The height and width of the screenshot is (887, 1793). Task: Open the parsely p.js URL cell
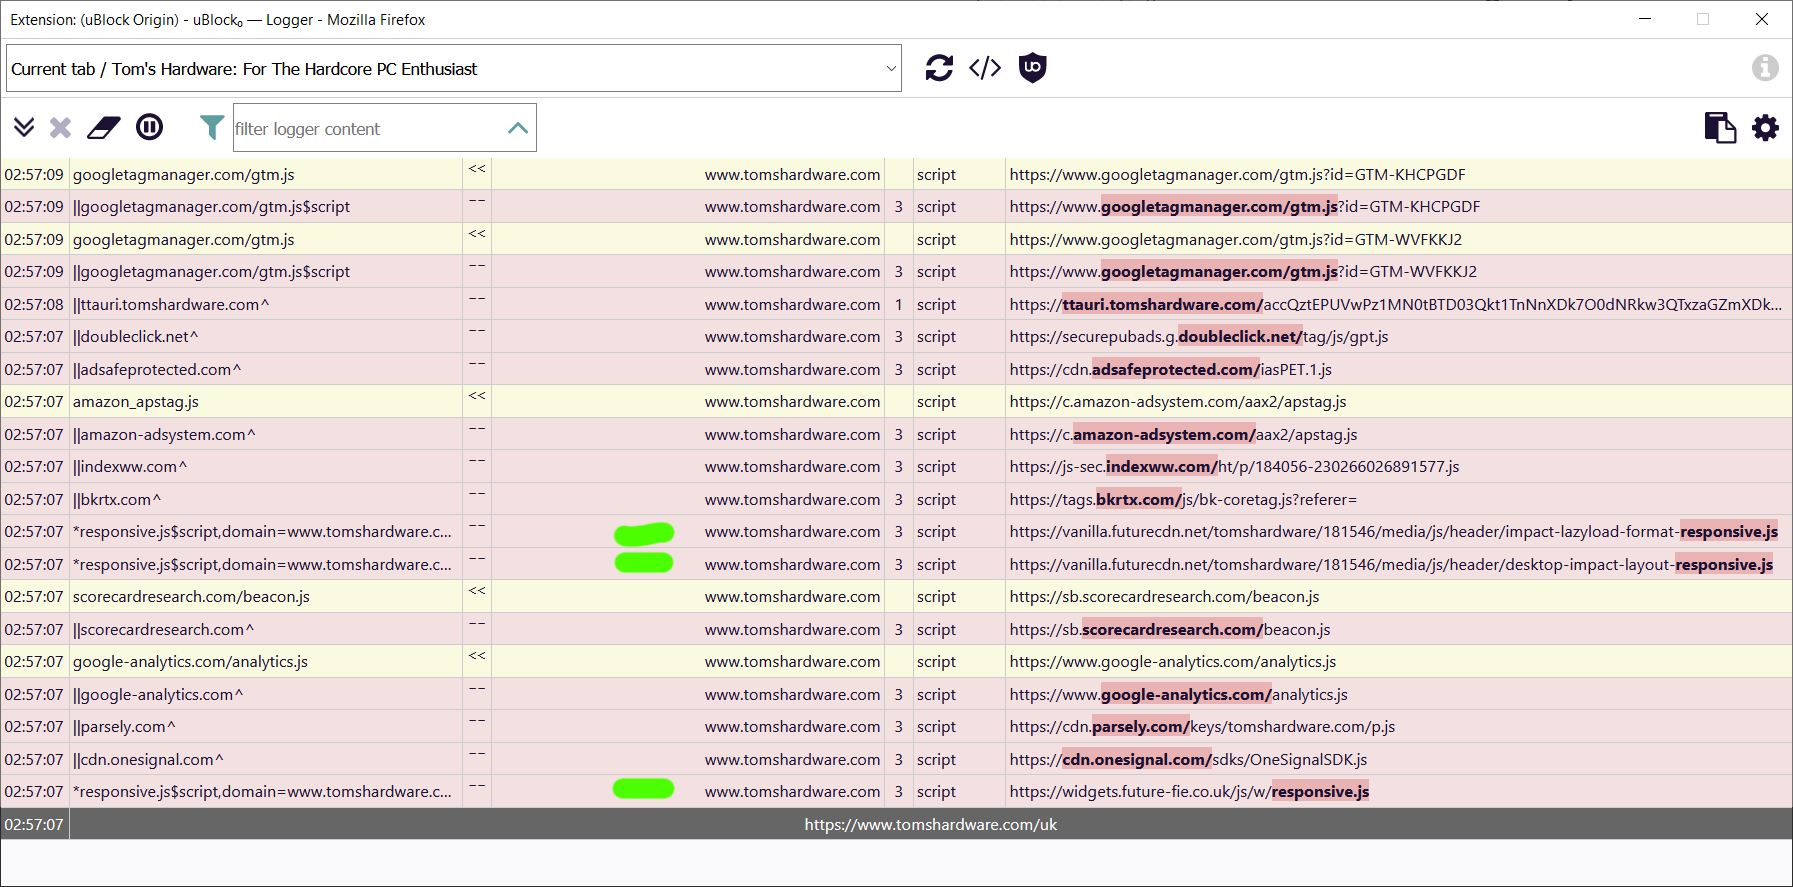1398,727
